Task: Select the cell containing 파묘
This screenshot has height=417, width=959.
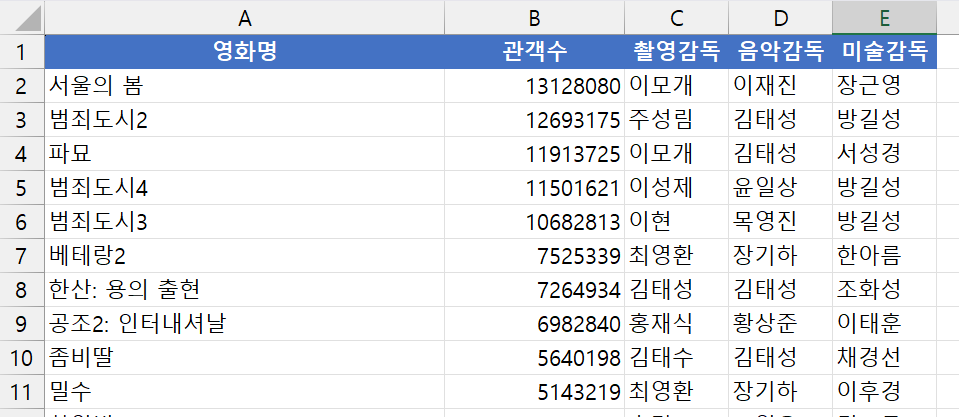Action: (x=245, y=154)
